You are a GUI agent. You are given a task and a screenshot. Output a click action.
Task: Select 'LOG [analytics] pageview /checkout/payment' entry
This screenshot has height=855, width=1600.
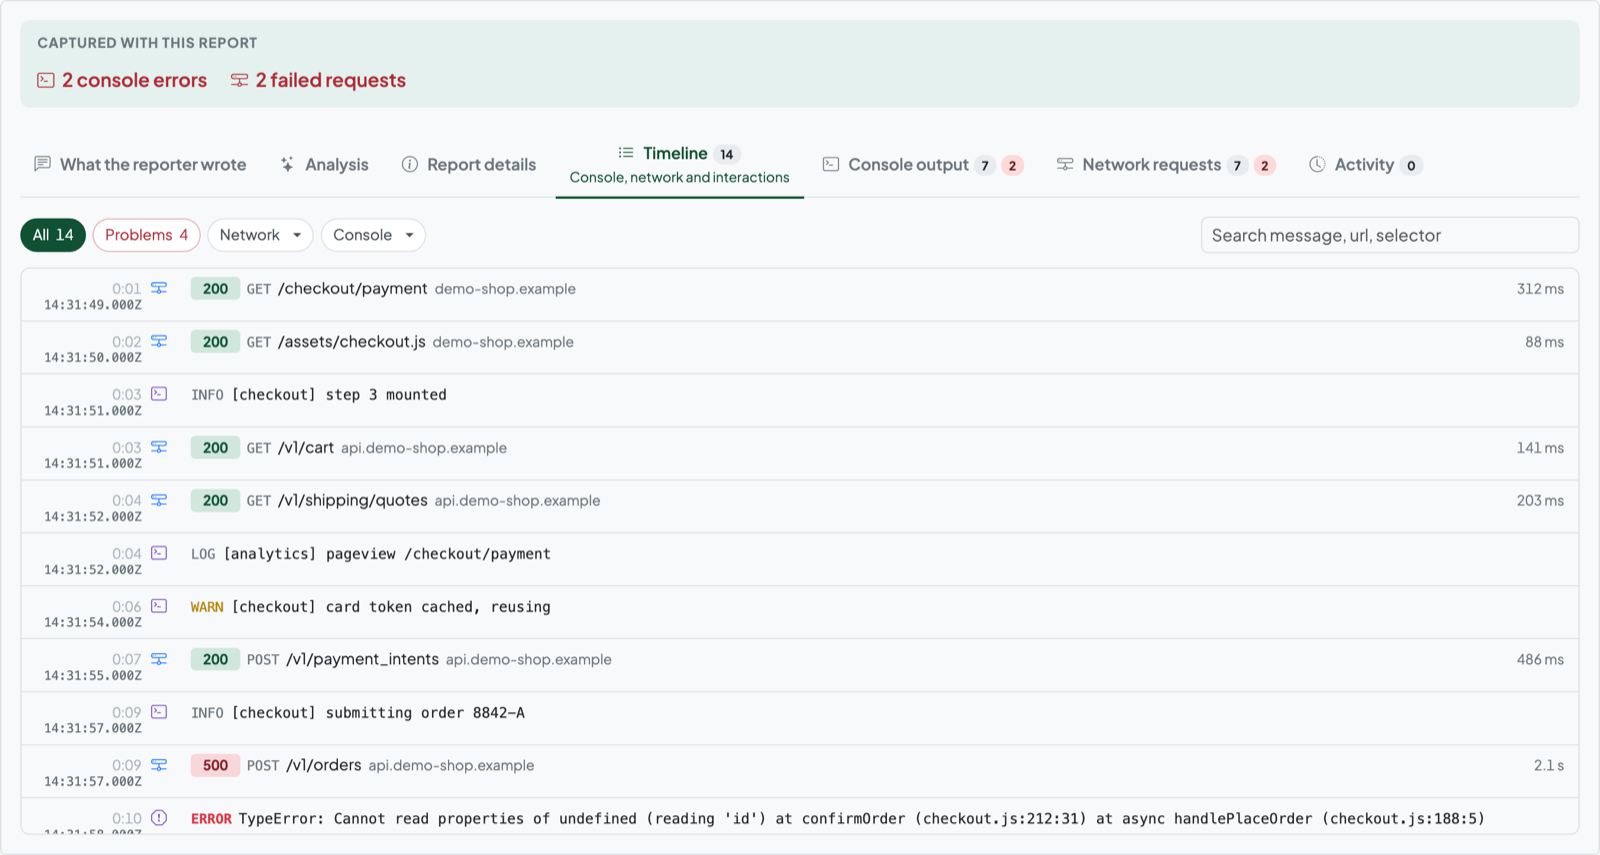click(371, 554)
